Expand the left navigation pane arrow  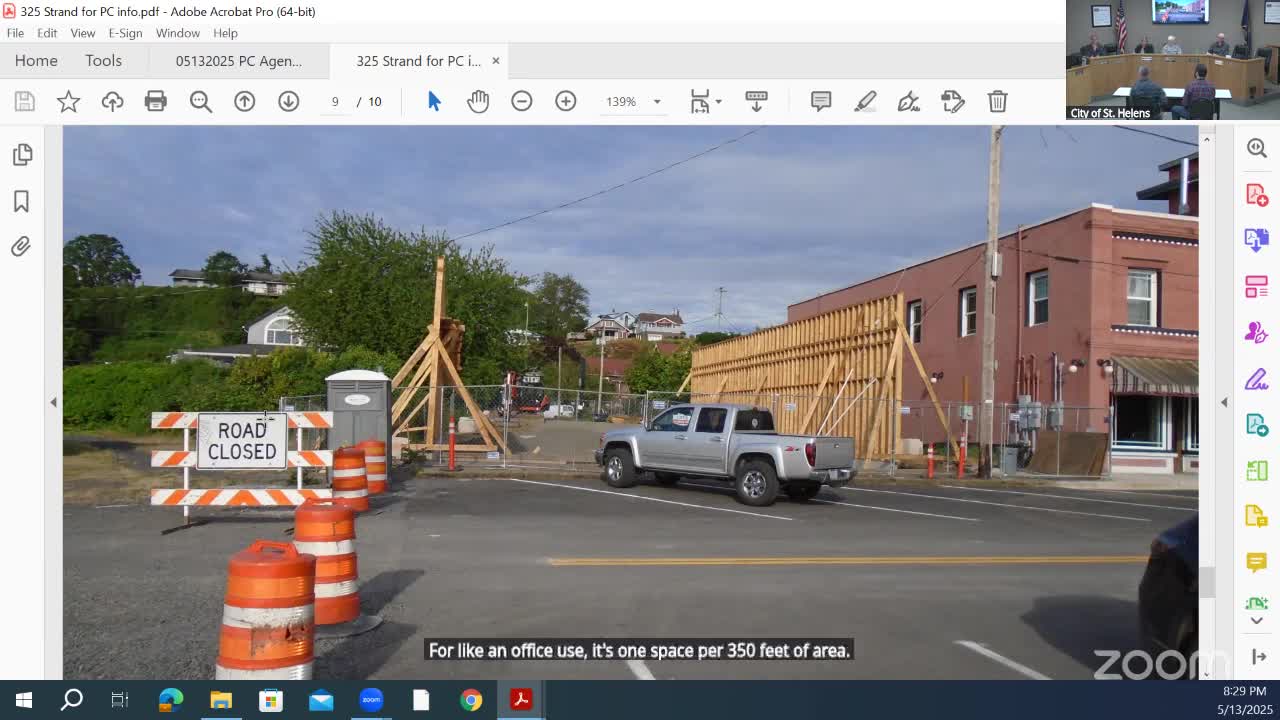click(x=53, y=402)
